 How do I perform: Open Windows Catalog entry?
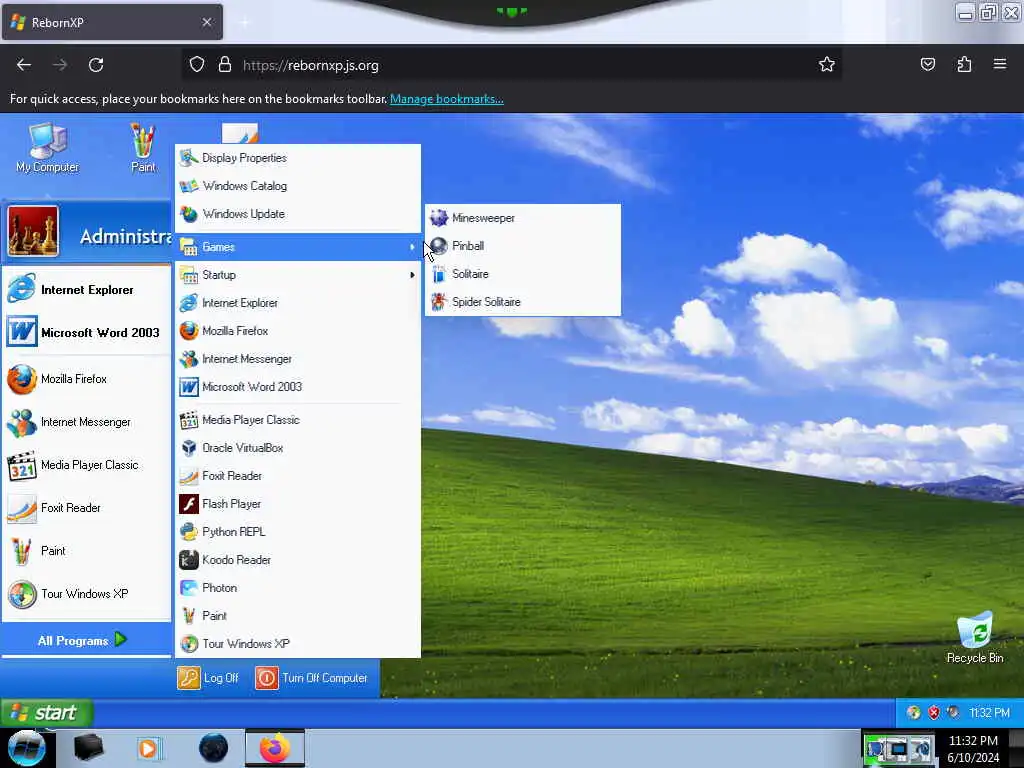(298, 186)
